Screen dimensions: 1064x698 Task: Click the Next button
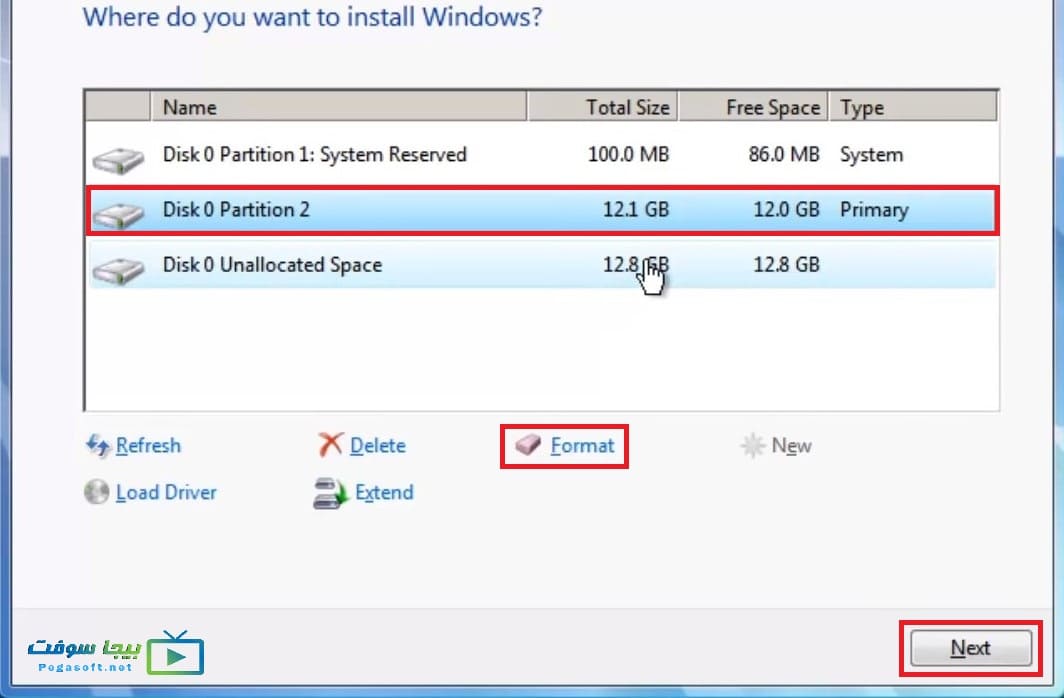970,648
